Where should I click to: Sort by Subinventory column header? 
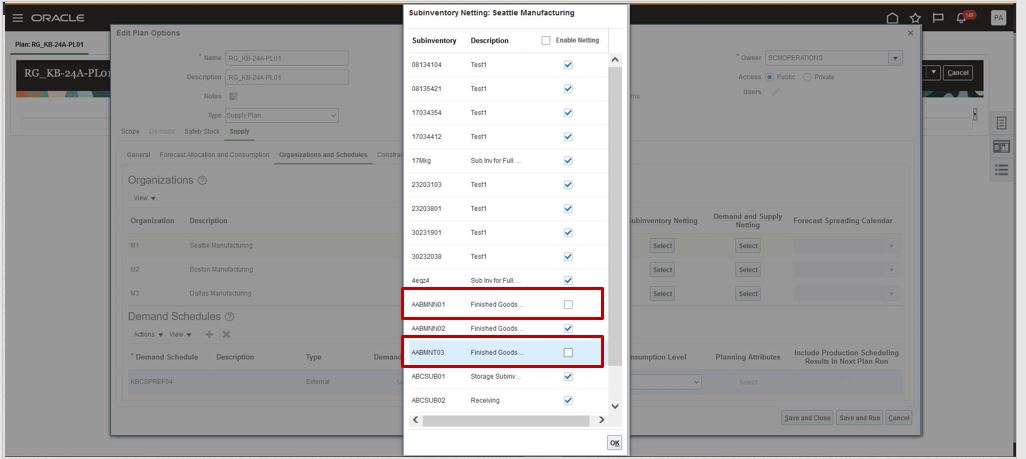pos(434,41)
